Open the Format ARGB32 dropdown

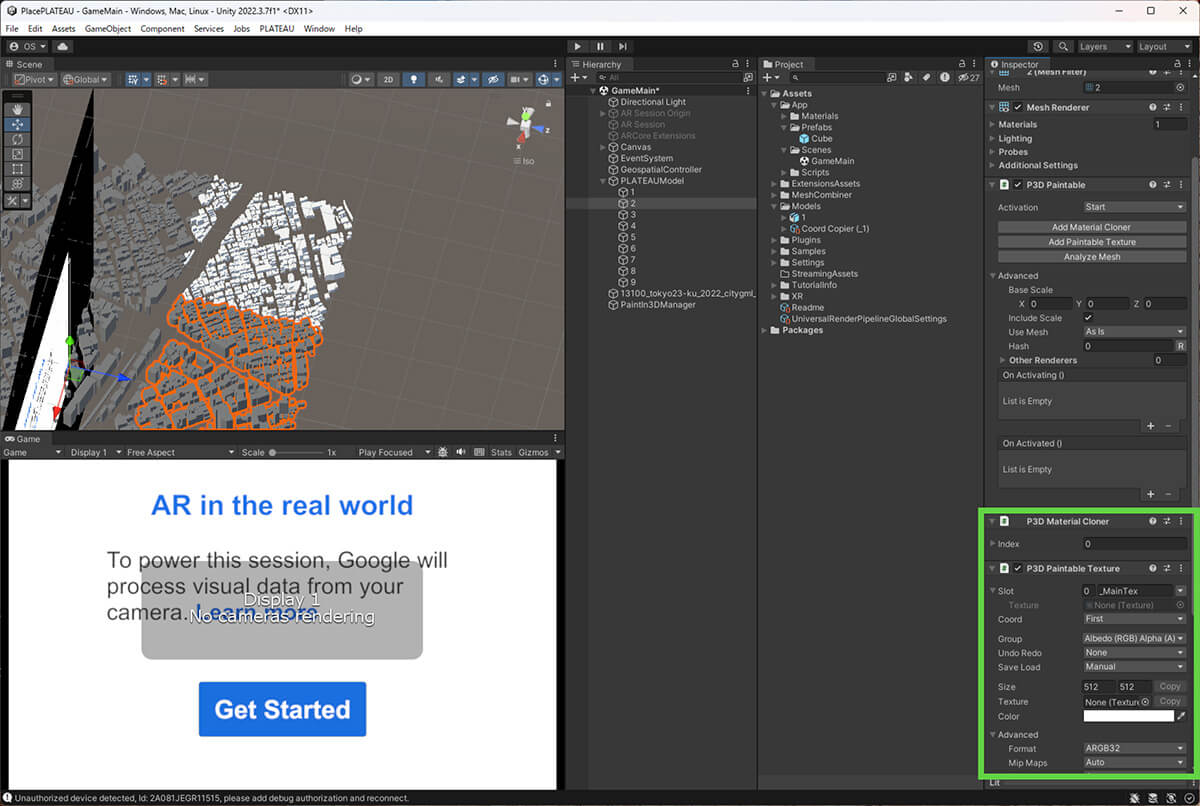coord(1134,748)
